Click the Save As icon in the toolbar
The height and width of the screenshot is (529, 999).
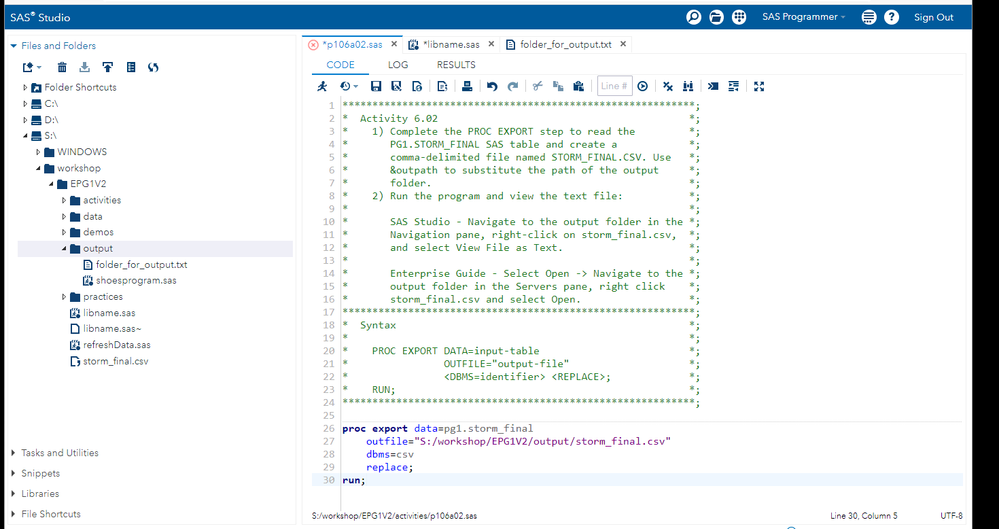pyautogui.click(x=396, y=86)
